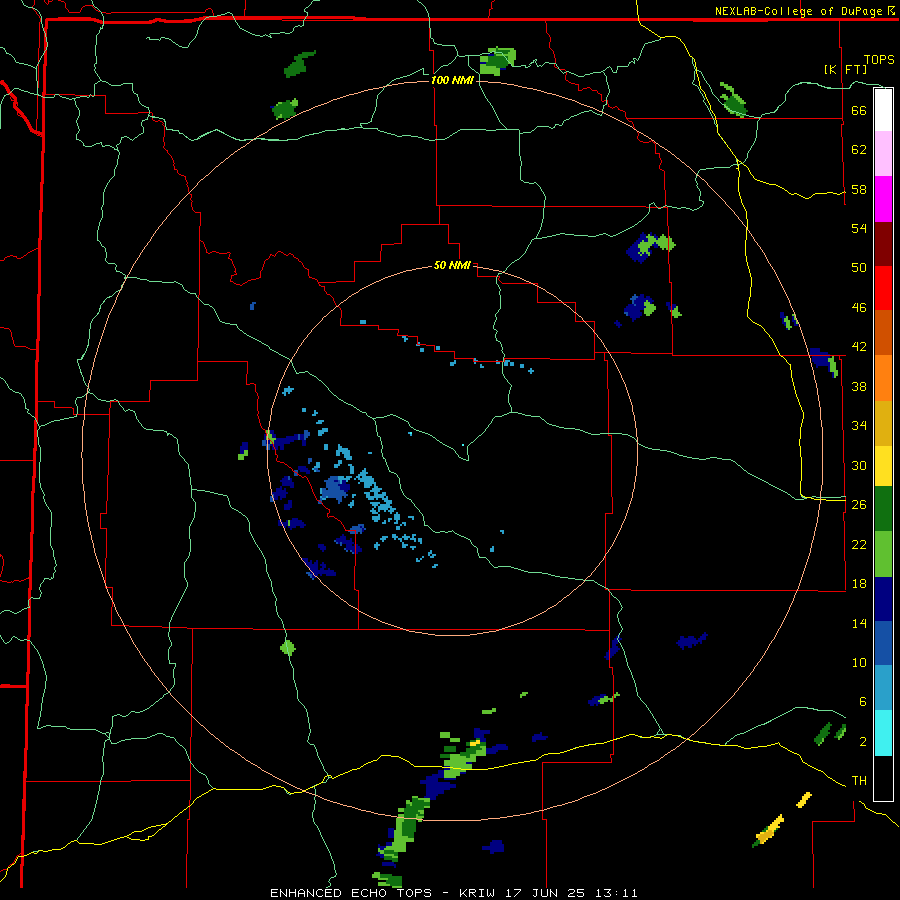
Task: Pick the orange legend swatch
Action: coord(883,378)
